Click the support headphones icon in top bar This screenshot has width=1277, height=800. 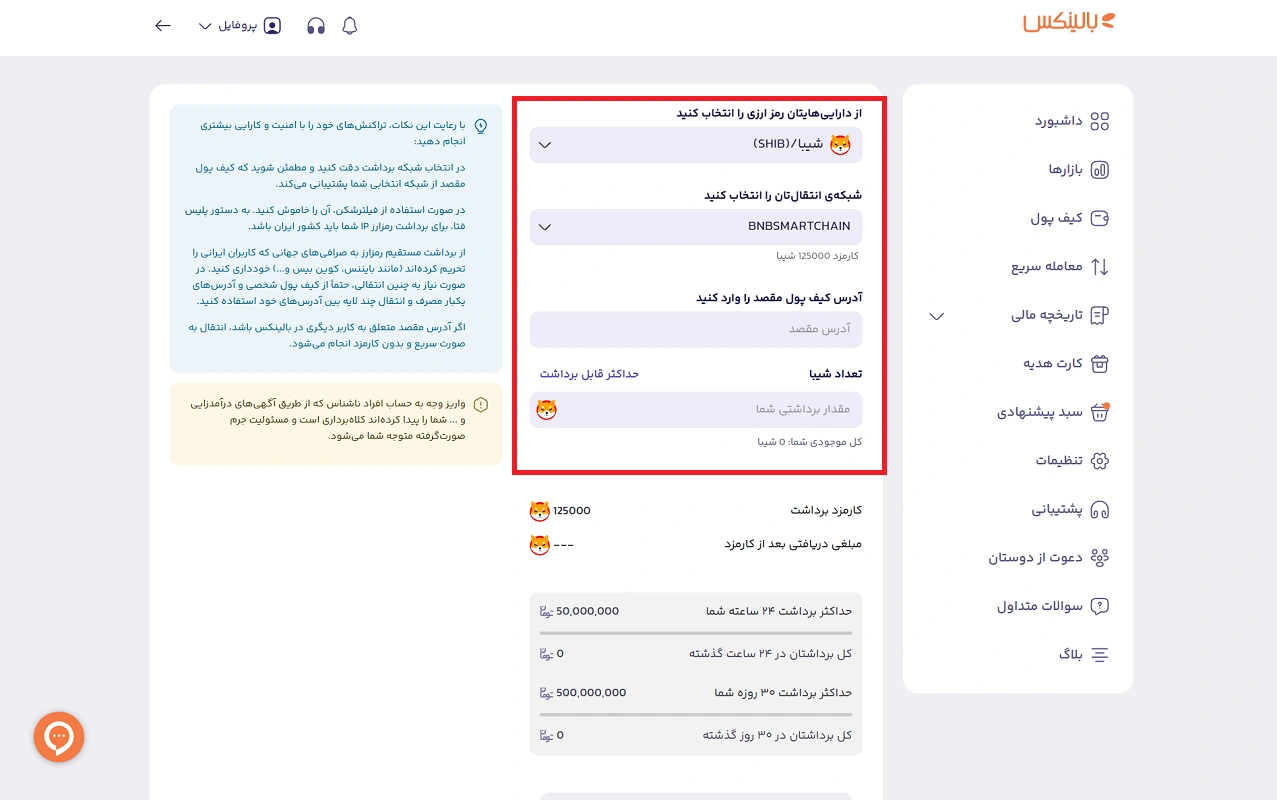click(x=315, y=25)
